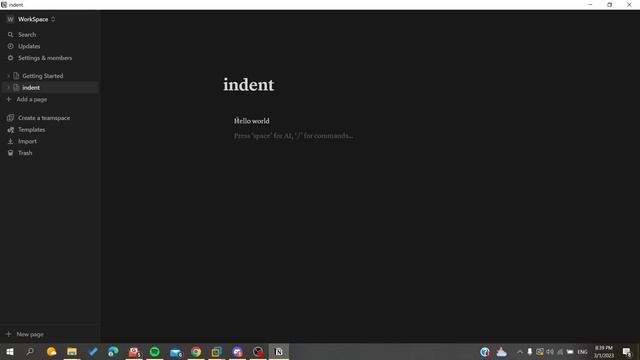Click the indent page title heading
640x360 pixels.
tap(249, 85)
